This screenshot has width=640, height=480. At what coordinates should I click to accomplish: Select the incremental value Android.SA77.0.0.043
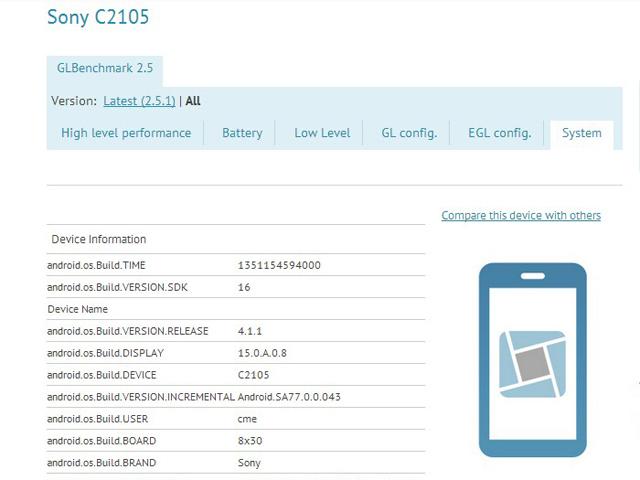[289, 397]
